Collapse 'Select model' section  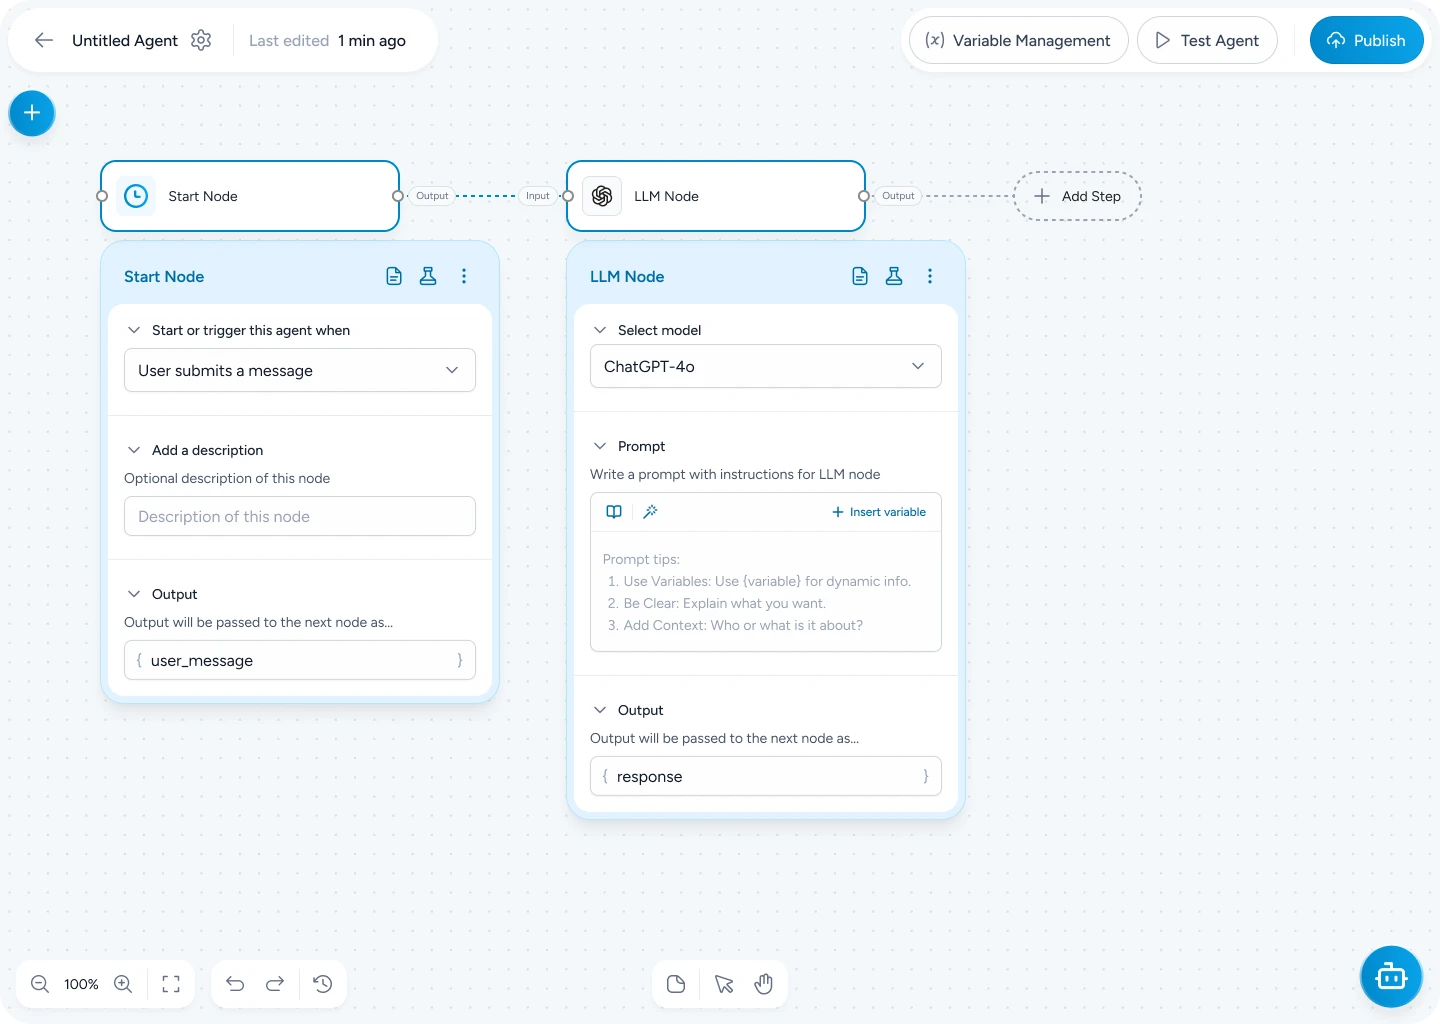tap(600, 330)
